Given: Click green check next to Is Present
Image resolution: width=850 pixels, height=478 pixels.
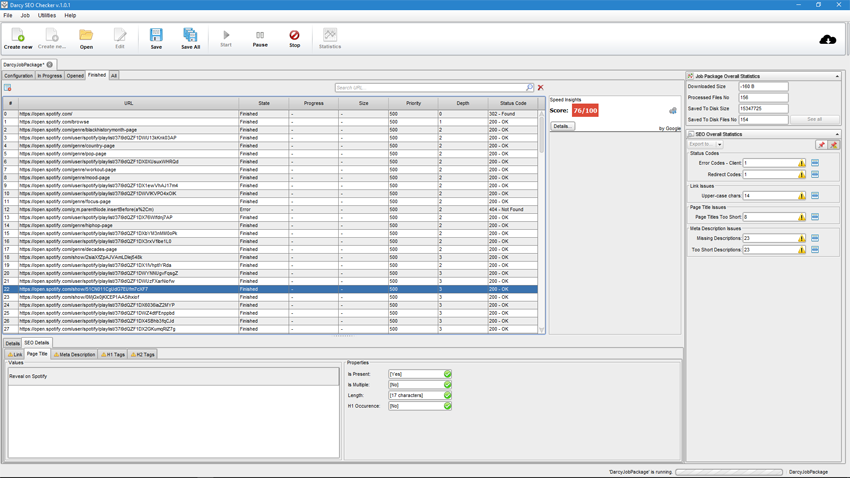Looking at the screenshot, I should (447, 374).
